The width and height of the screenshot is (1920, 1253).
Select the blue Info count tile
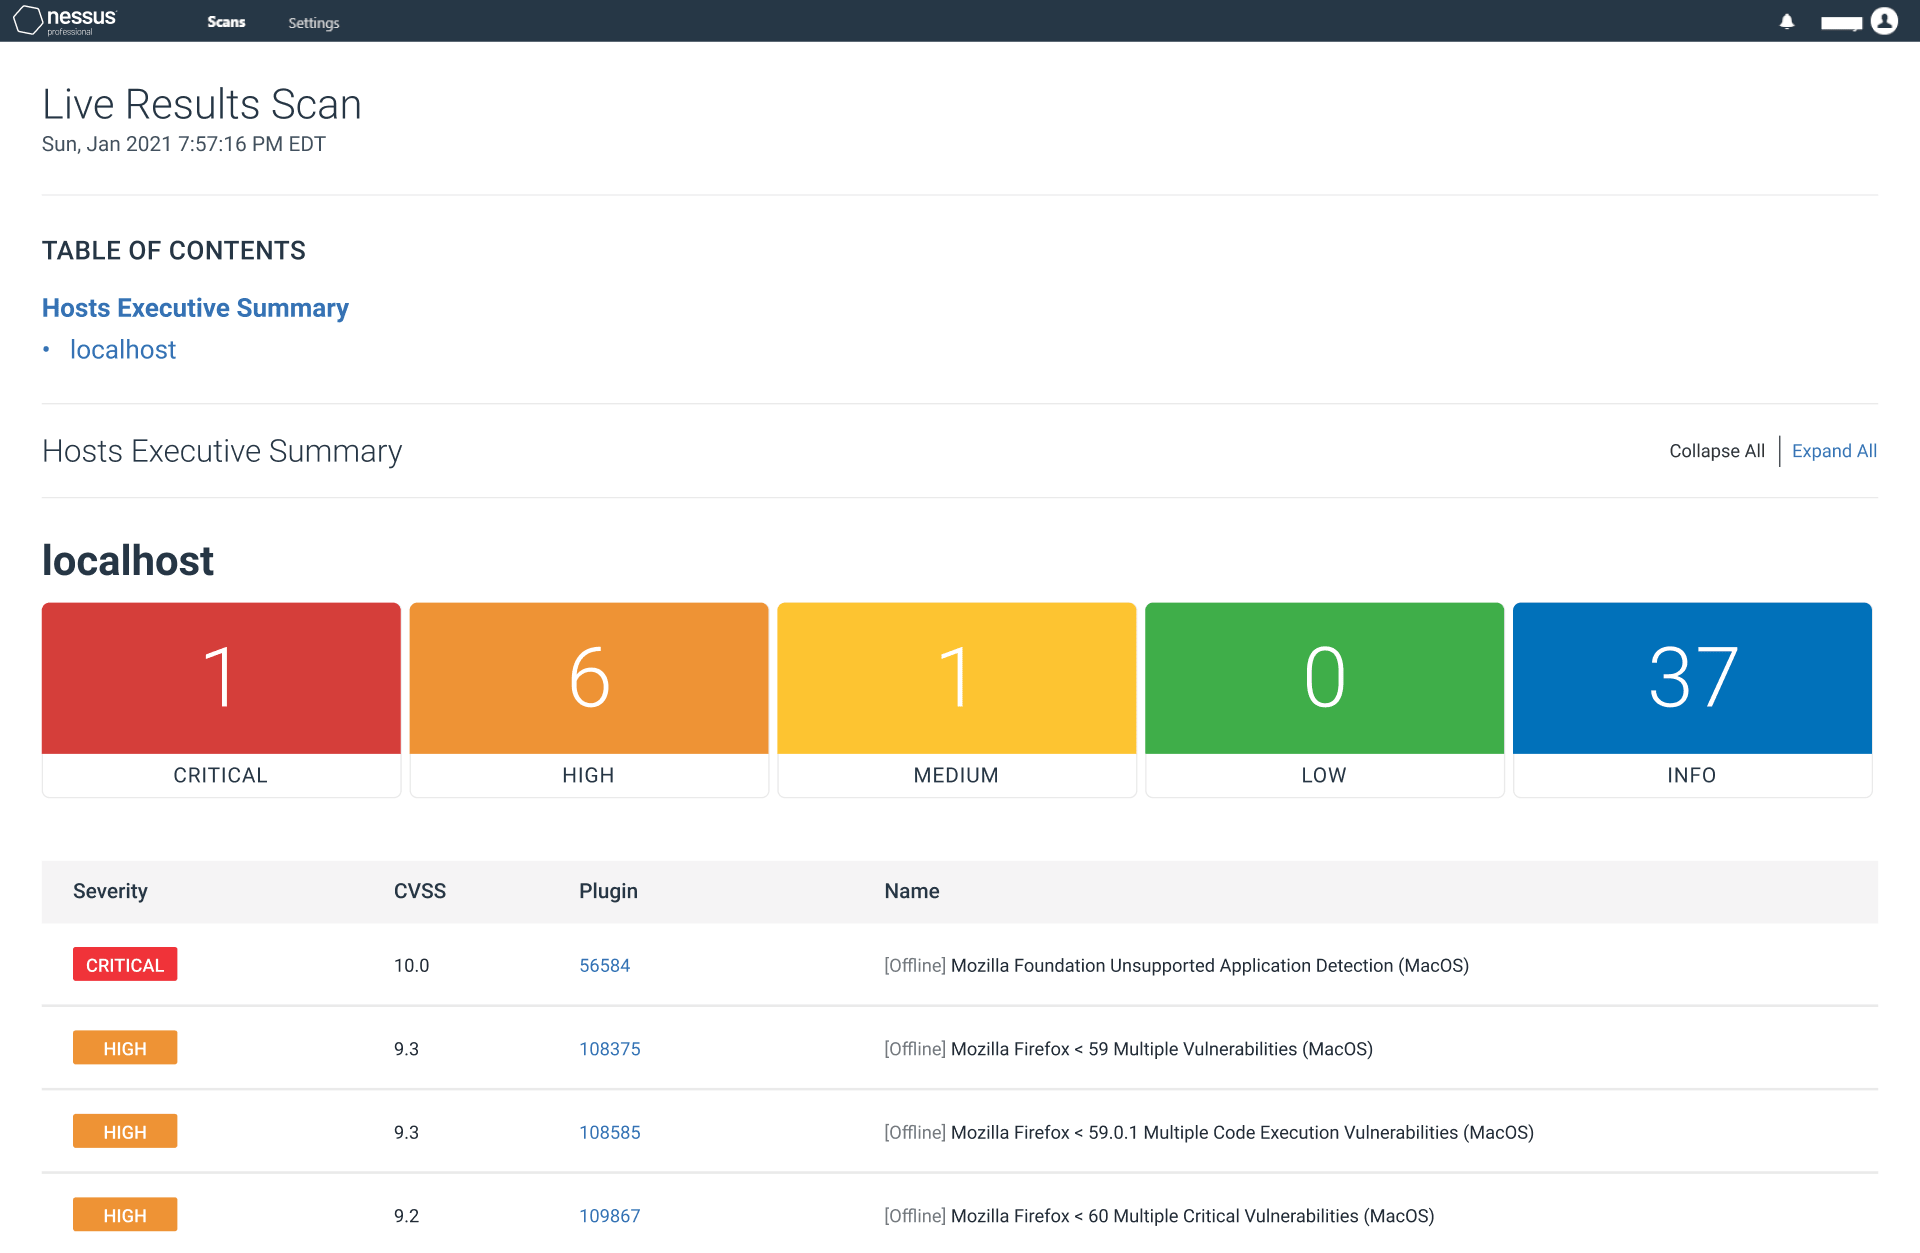[x=1693, y=699]
